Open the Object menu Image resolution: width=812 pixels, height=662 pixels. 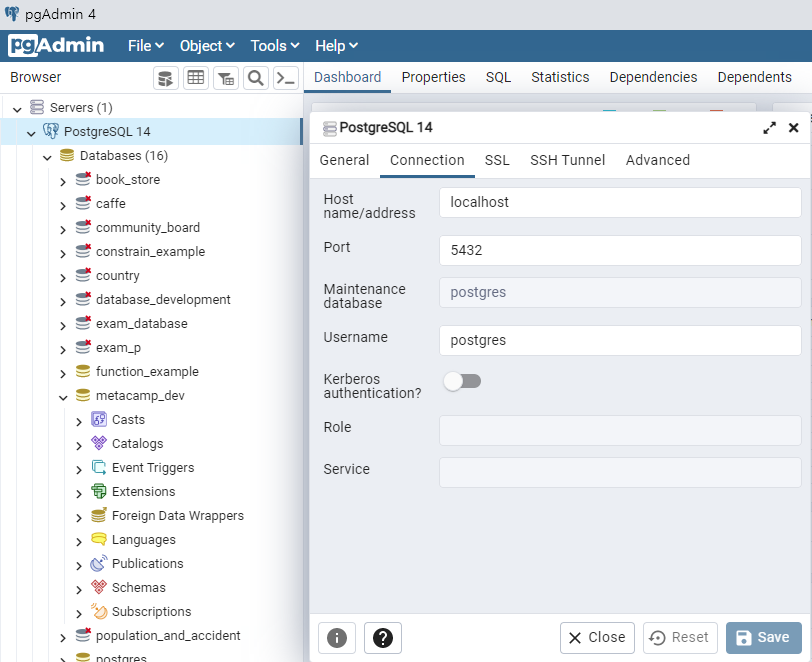207,46
